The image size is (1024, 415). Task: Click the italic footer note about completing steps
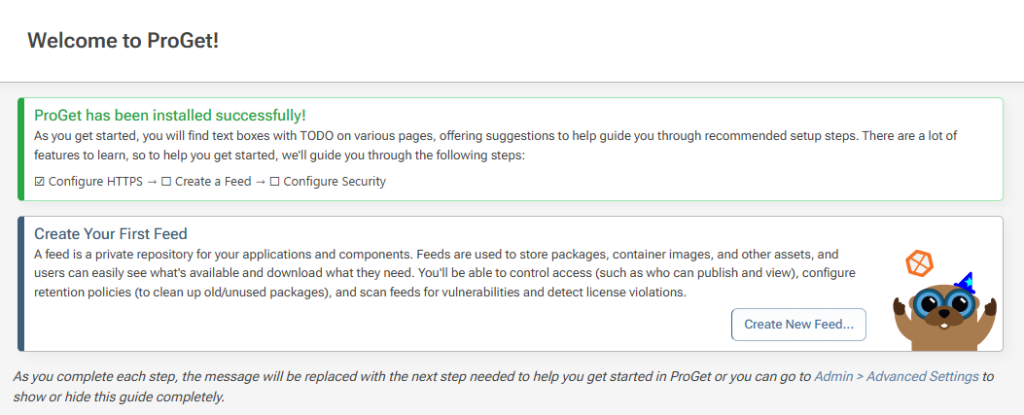coord(400,386)
